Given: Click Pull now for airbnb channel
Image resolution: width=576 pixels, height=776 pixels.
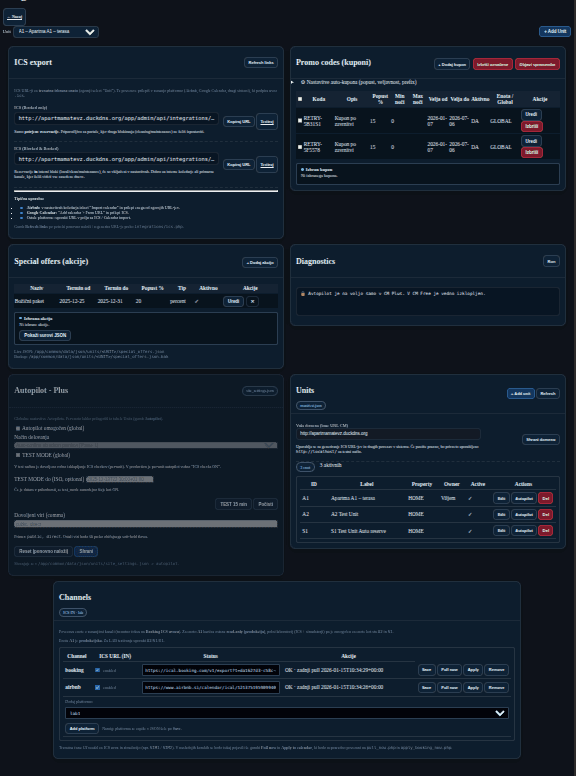Looking at the screenshot, I should (x=449, y=687).
